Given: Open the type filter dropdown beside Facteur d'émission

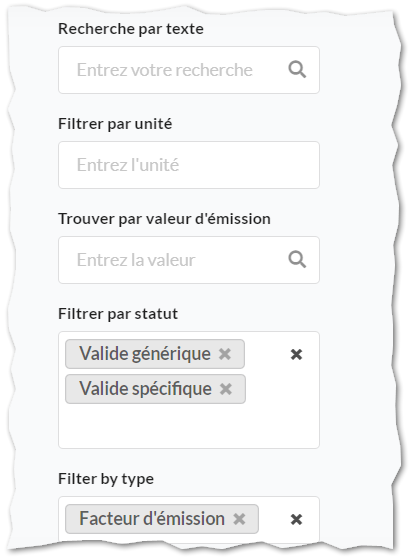Looking at the screenshot, I should pyautogui.click(x=274, y=519).
